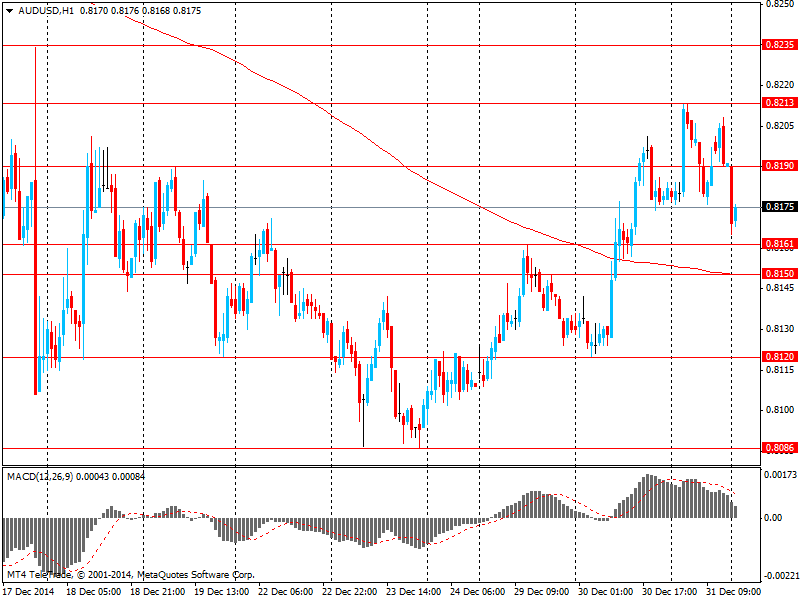Select the 30 Dec 01:00 time label
Image resolution: width=800 pixels, height=600 pixels.
click(606, 591)
